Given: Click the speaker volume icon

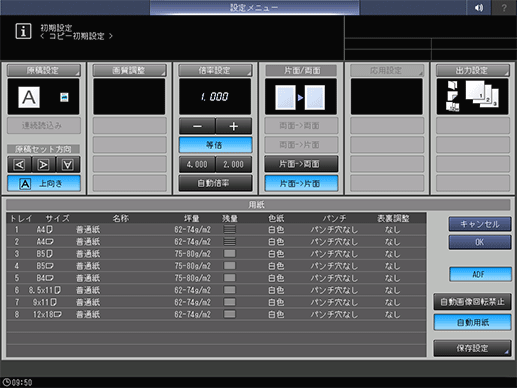Looking at the screenshot, I should point(478,7).
